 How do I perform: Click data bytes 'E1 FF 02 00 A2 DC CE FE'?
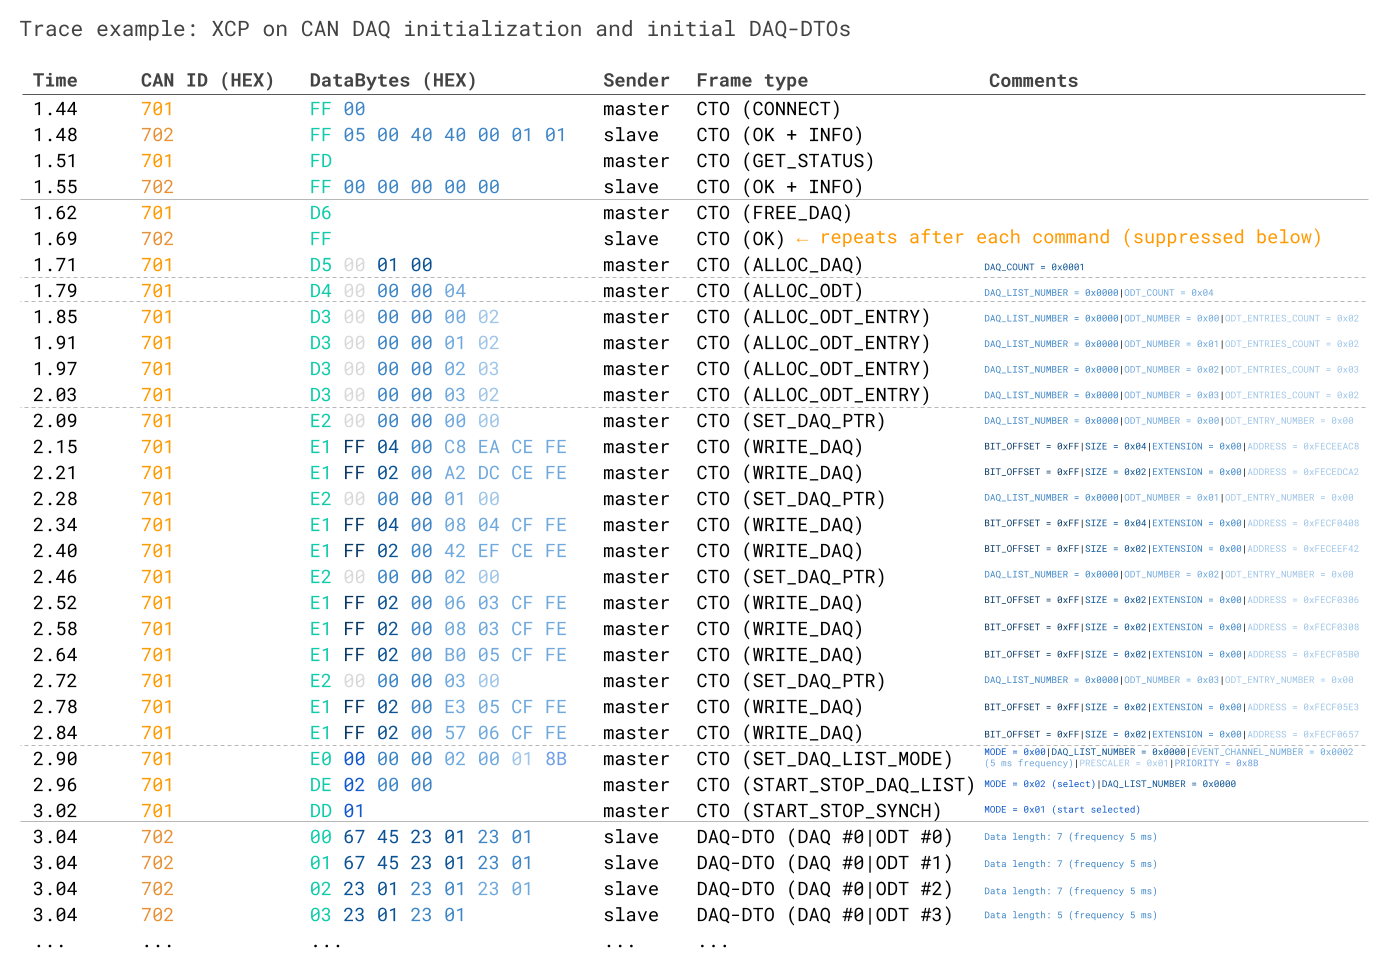click(x=438, y=473)
